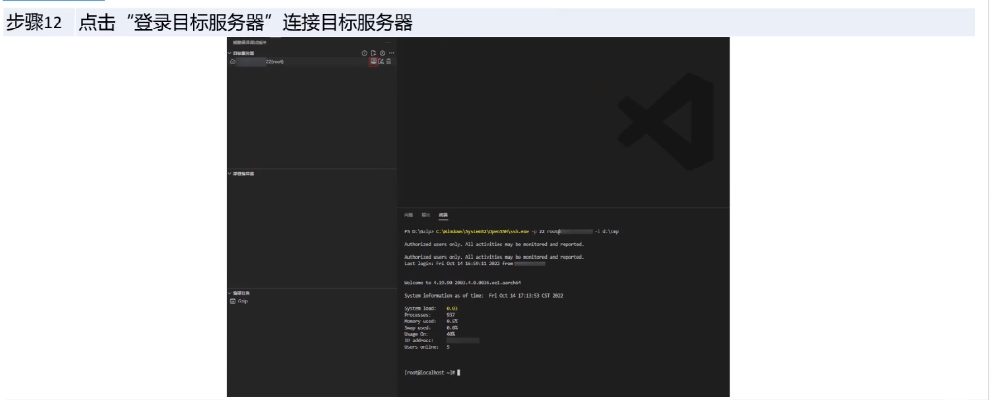Delete the server using the trash icon

389,61
